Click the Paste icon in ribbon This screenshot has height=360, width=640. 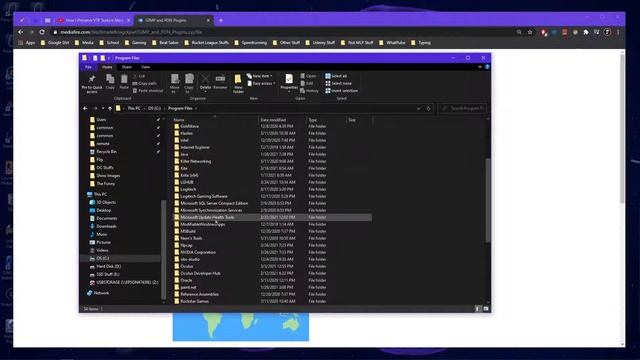pos(124,82)
